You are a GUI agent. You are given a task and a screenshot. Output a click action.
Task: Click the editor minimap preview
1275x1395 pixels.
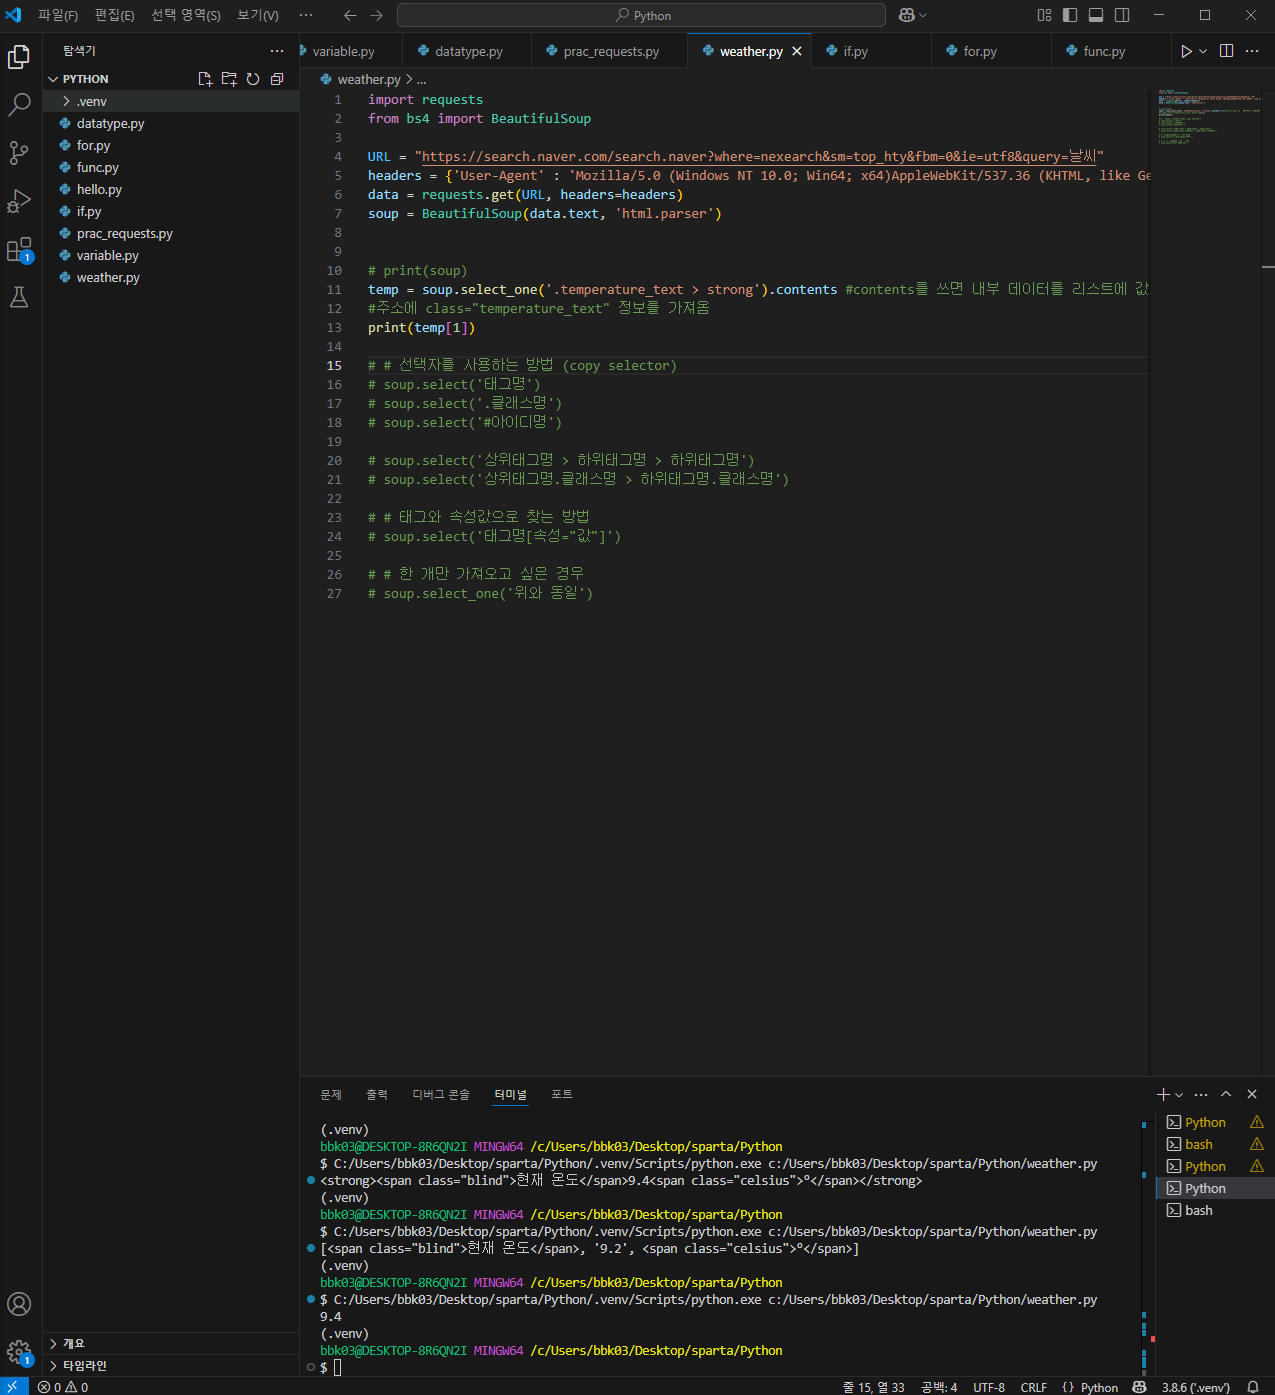(x=1210, y=117)
